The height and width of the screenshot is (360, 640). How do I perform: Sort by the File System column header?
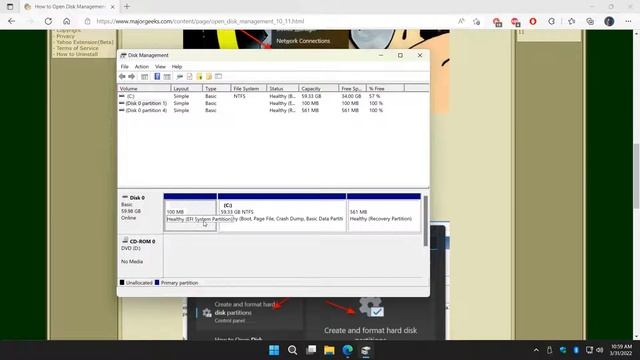tap(249, 89)
